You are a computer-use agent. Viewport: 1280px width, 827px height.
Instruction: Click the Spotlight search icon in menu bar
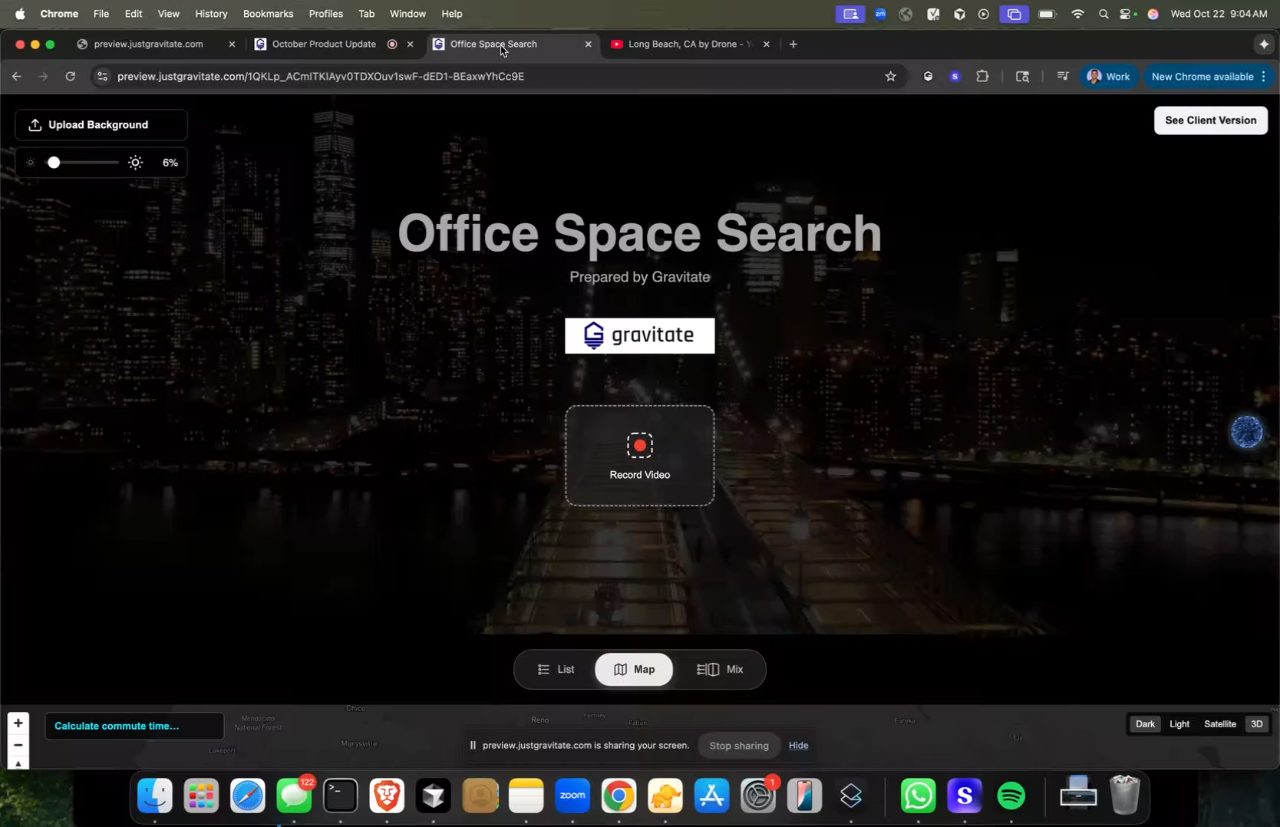tap(1103, 14)
